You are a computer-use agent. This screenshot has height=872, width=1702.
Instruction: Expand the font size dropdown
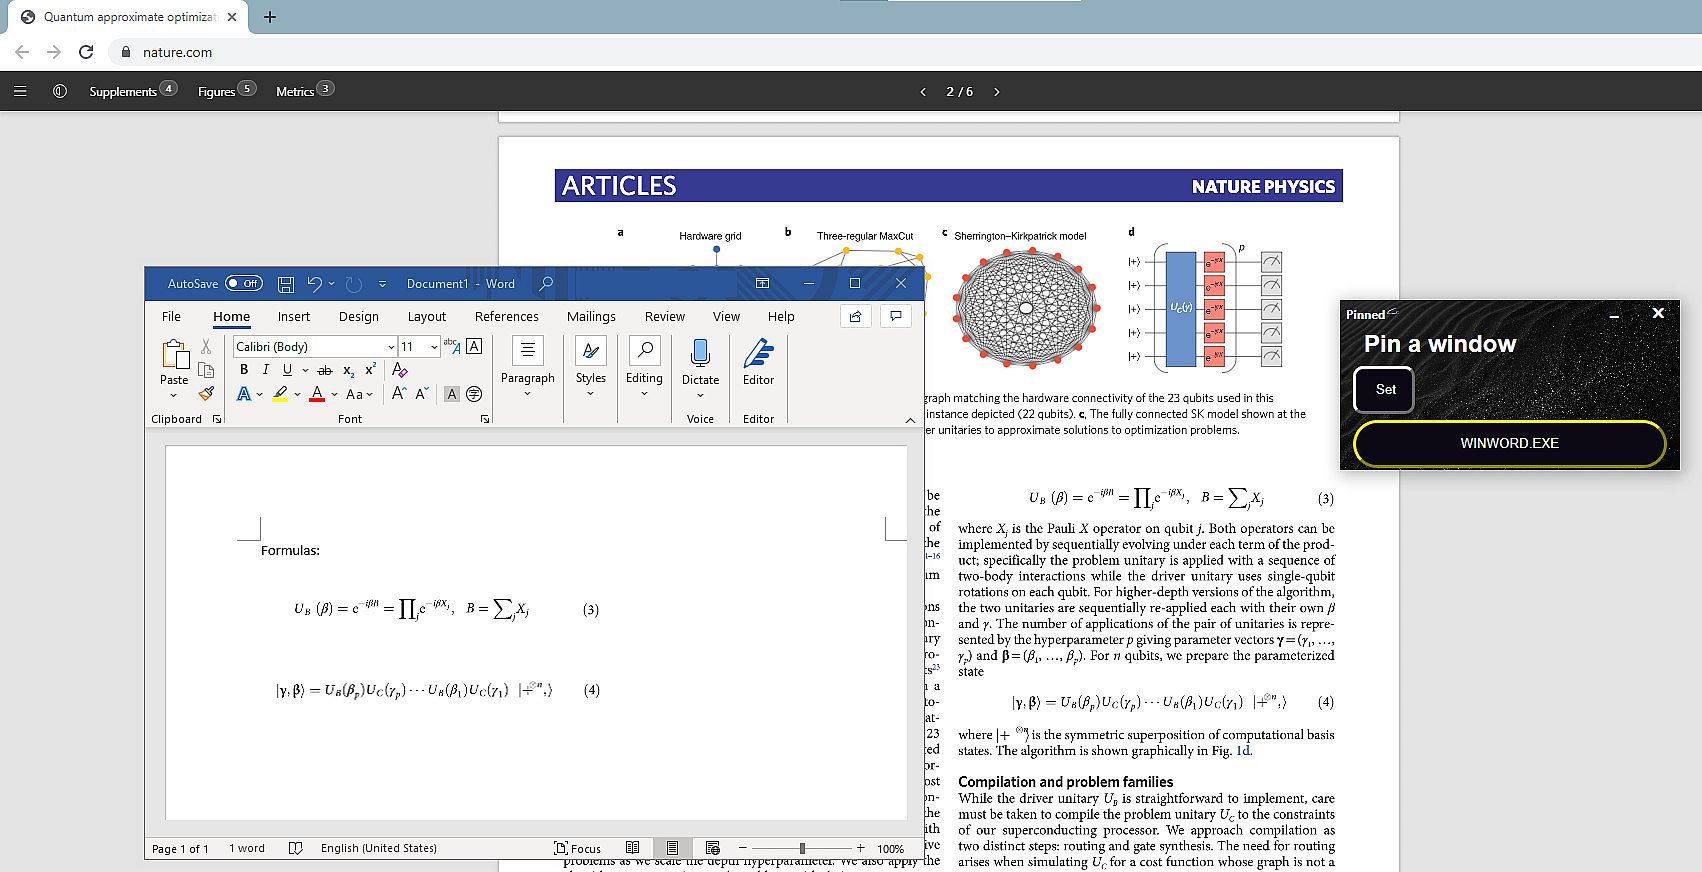(x=433, y=347)
